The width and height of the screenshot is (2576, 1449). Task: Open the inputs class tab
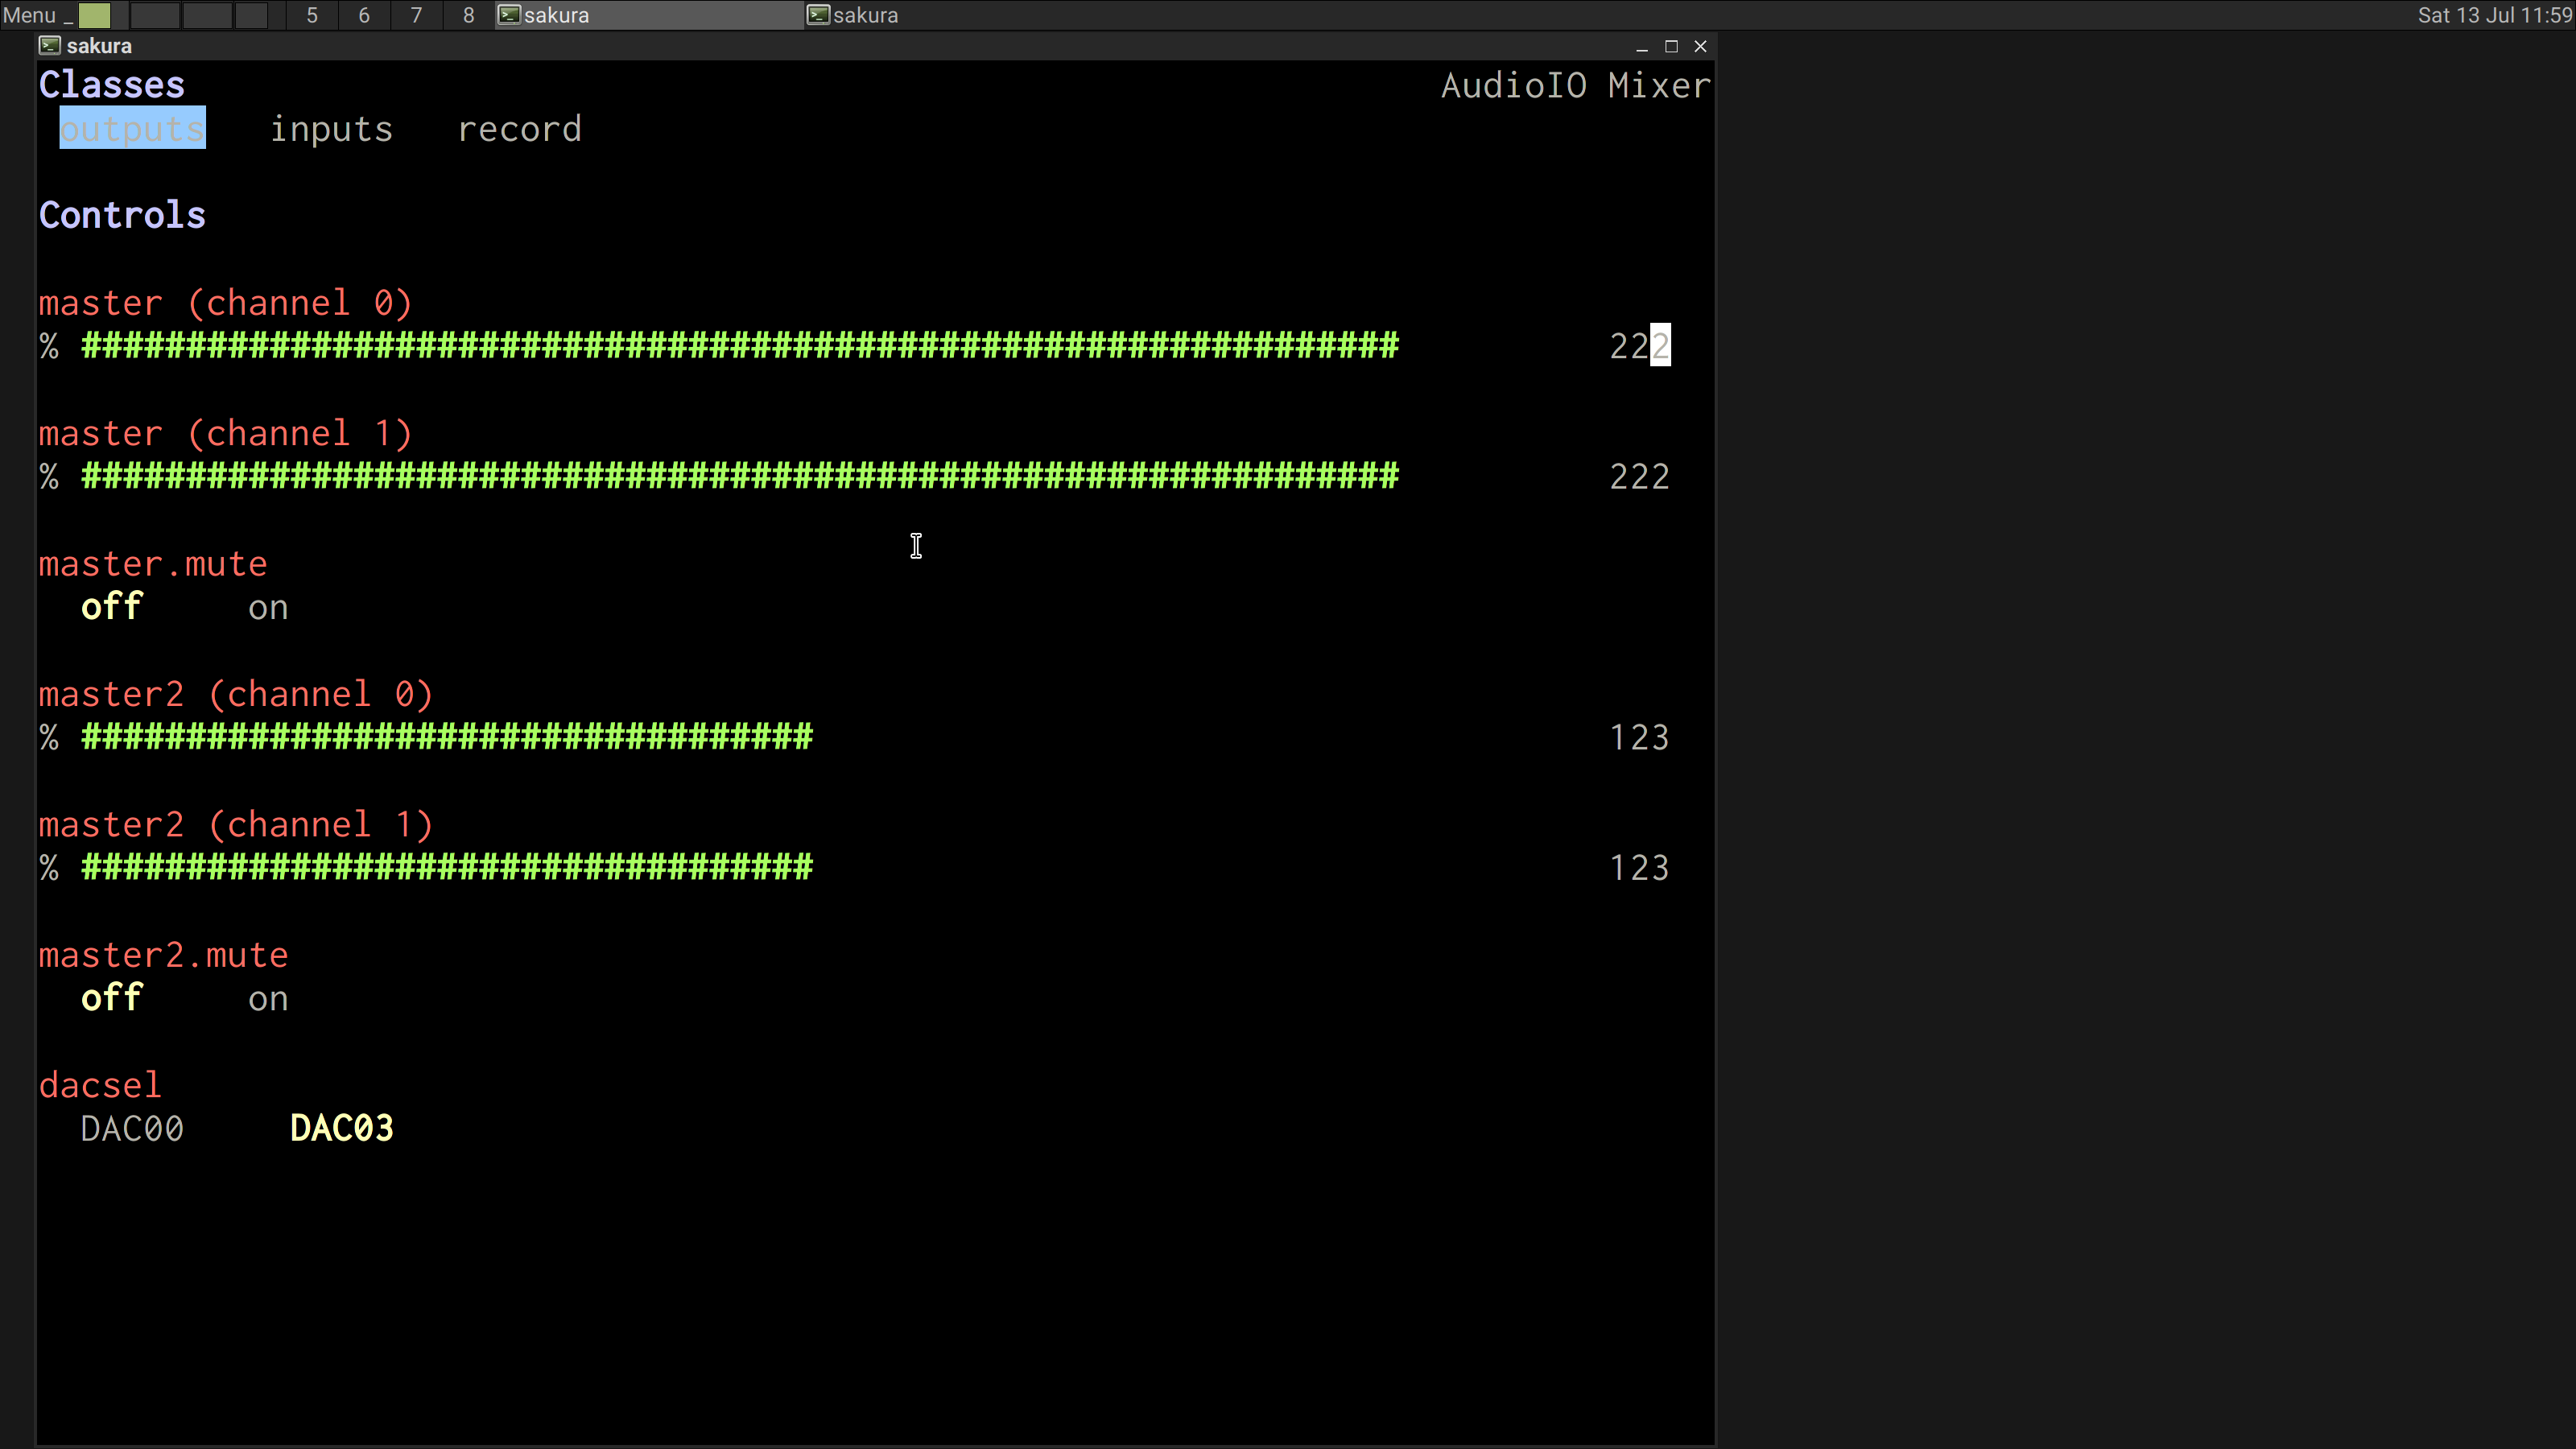coord(331,129)
